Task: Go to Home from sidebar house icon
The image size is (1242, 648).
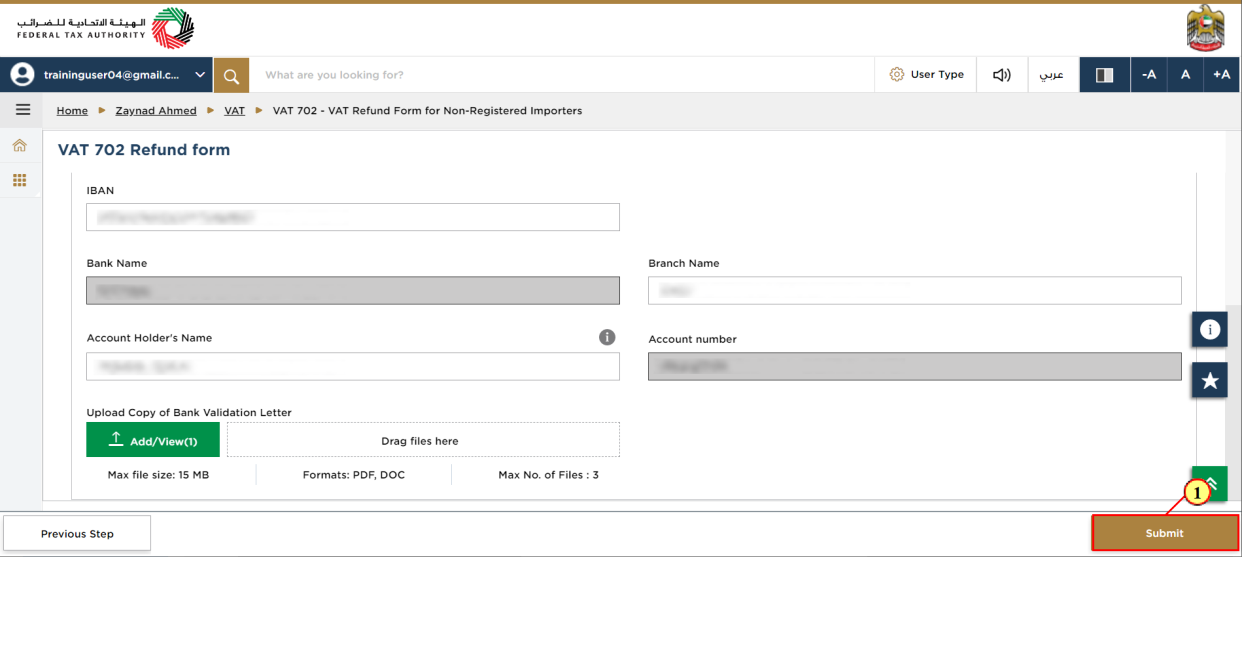Action: pos(19,146)
